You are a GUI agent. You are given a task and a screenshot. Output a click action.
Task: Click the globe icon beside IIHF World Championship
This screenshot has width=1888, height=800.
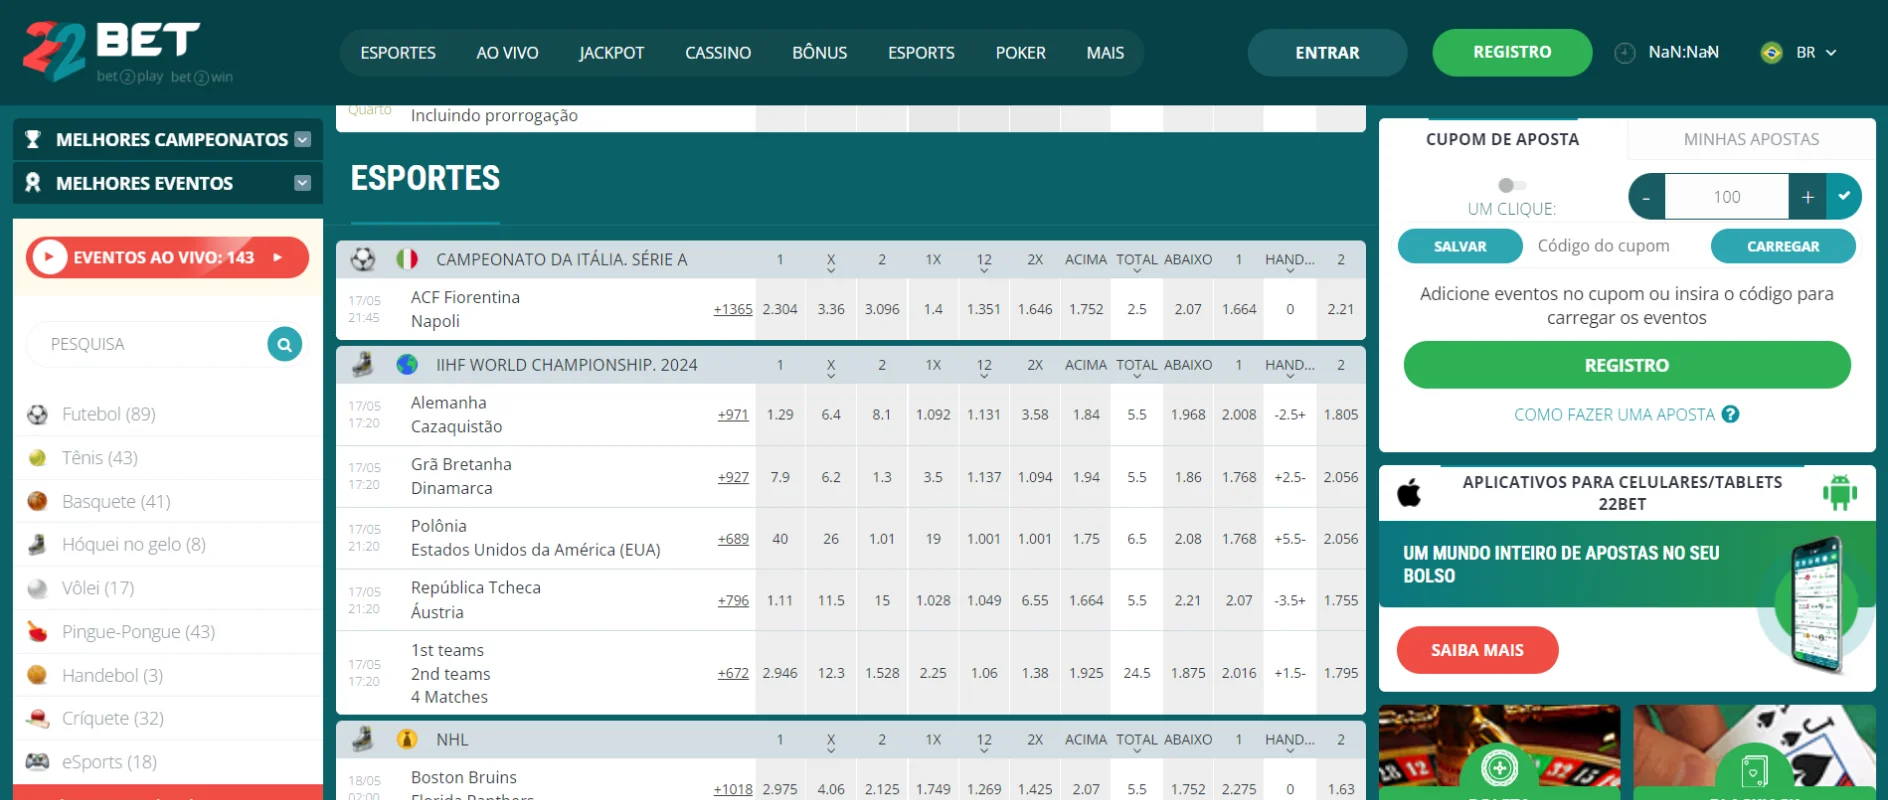pyautogui.click(x=407, y=365)
